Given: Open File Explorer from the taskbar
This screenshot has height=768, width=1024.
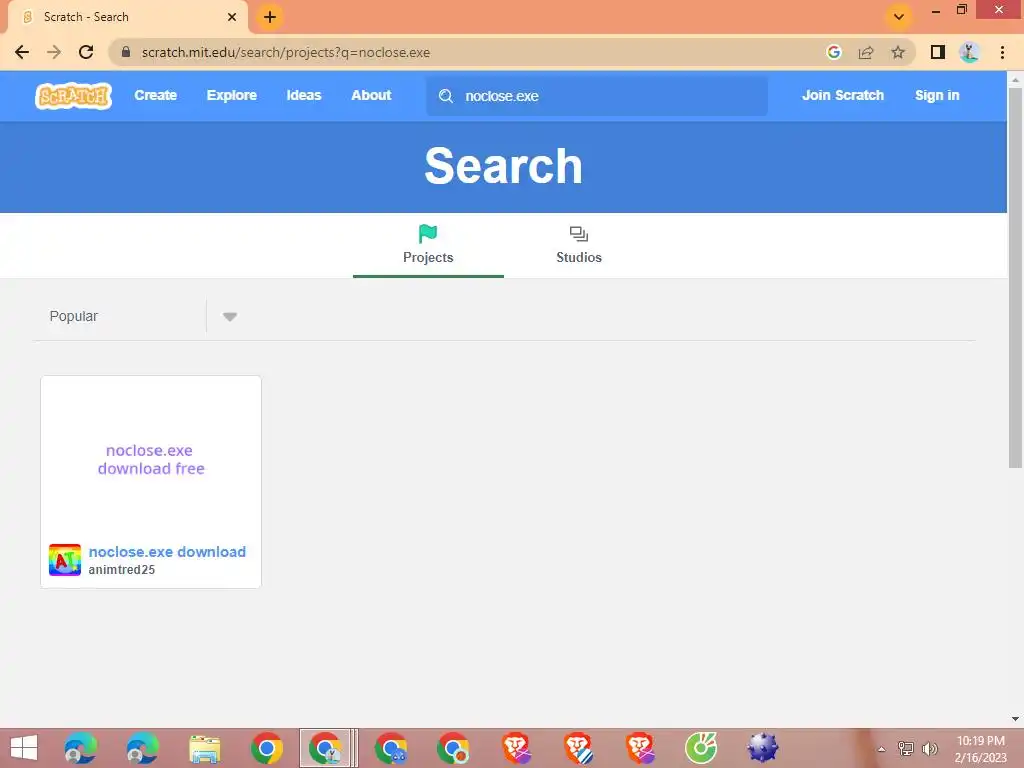Looking at the screenshot, I should 204,748.
